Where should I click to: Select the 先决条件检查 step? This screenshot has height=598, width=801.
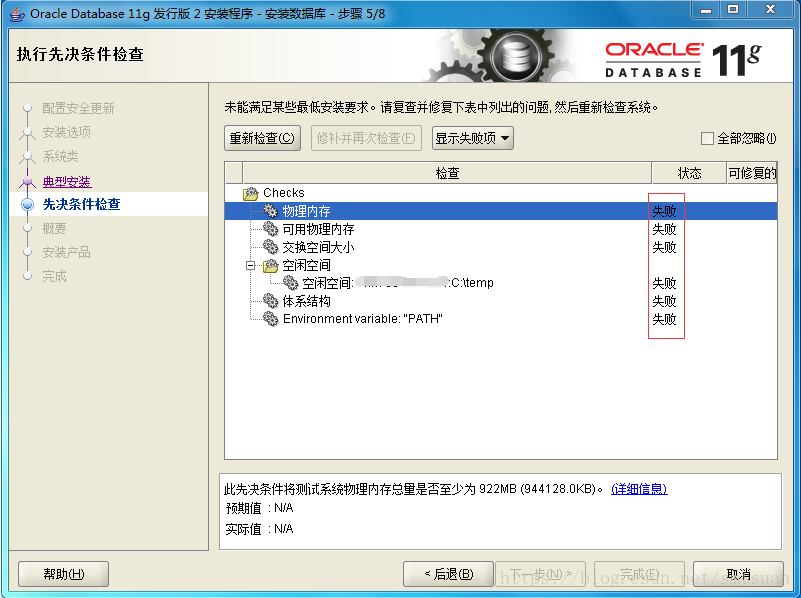82,204
